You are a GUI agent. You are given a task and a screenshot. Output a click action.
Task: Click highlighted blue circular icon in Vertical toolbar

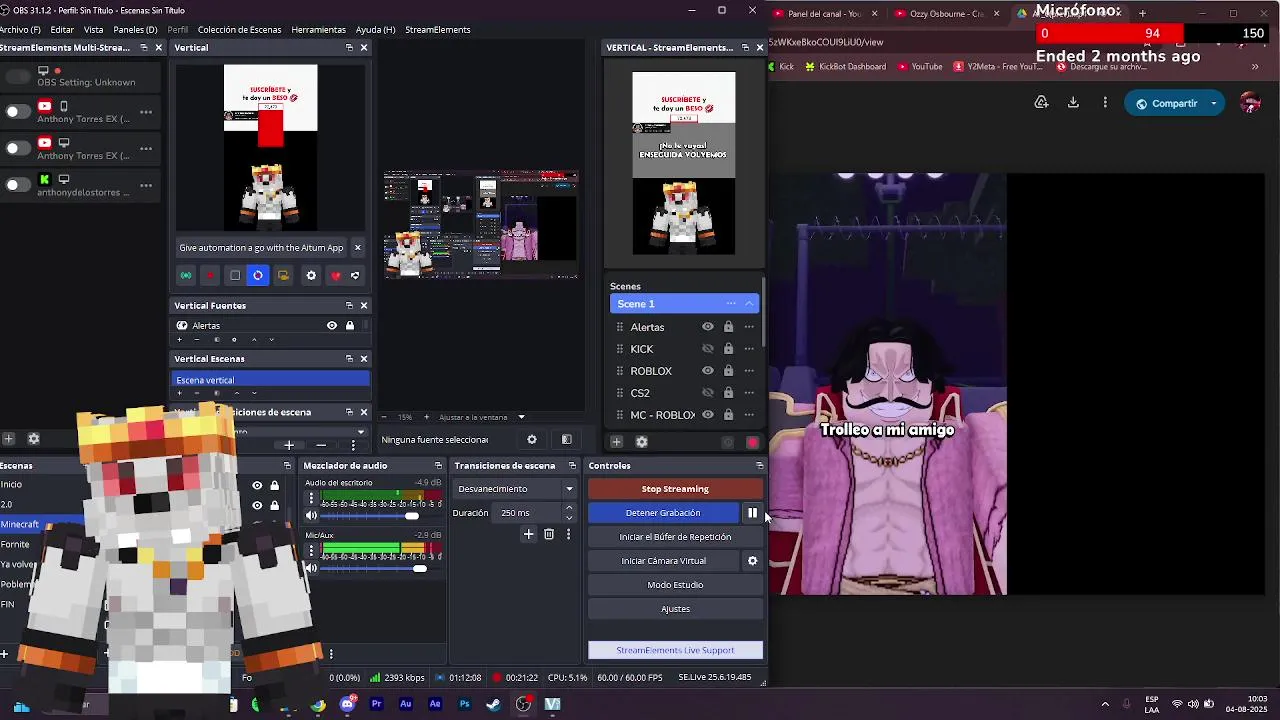click(x=258, y=276)
